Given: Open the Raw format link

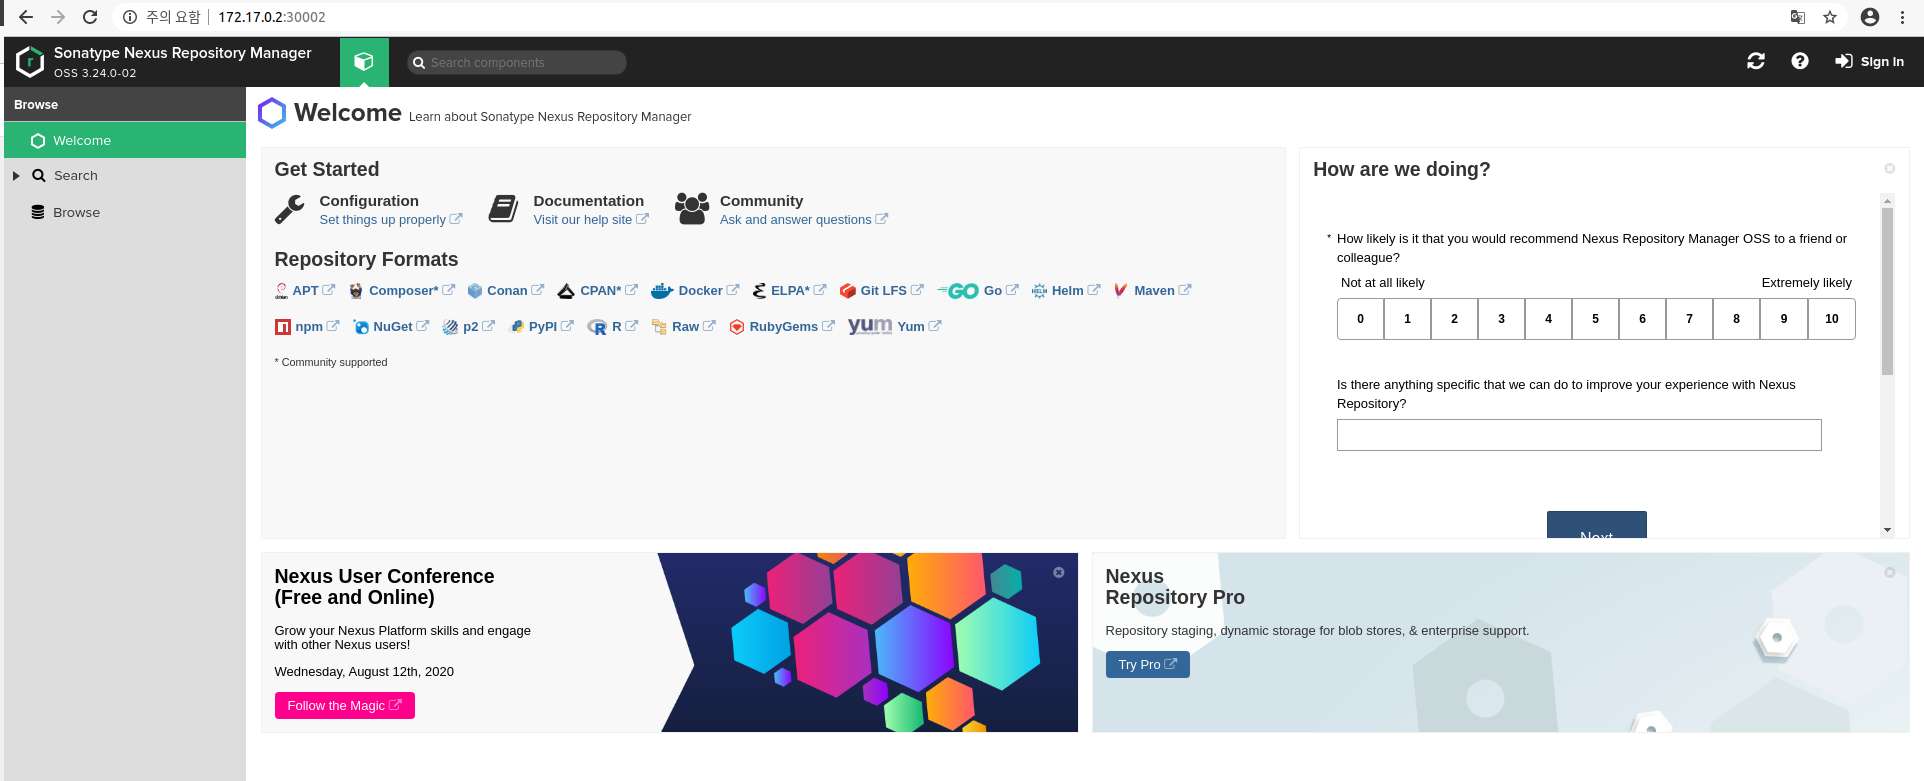Looking at the screenshot, I should pyautogui.click(x=683, y=326).
